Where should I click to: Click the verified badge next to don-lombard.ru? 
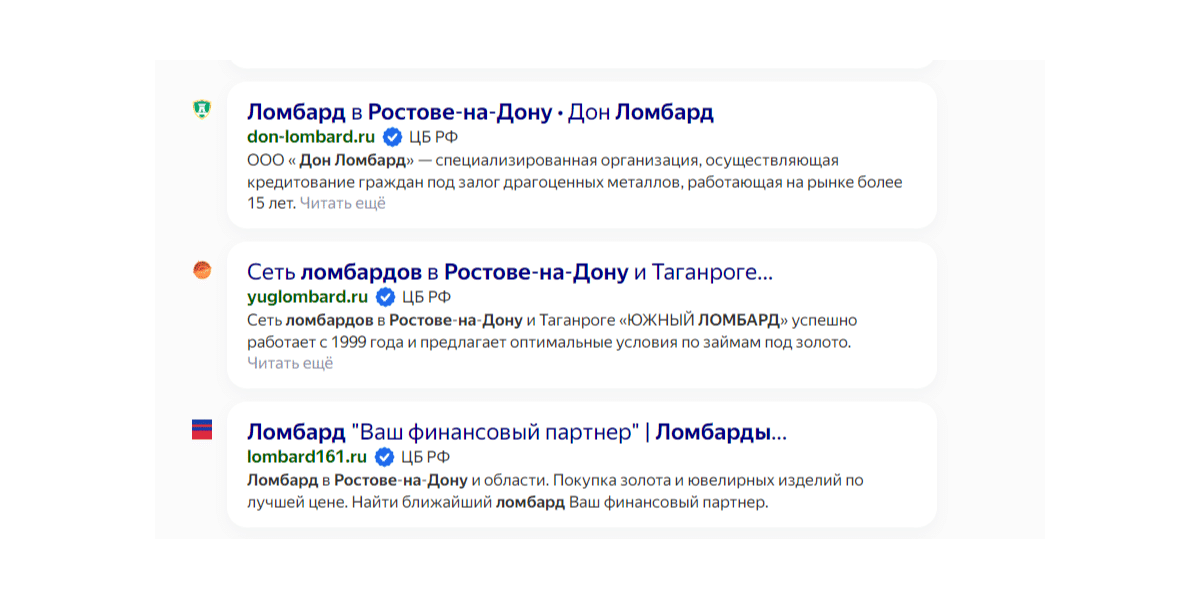393,137
